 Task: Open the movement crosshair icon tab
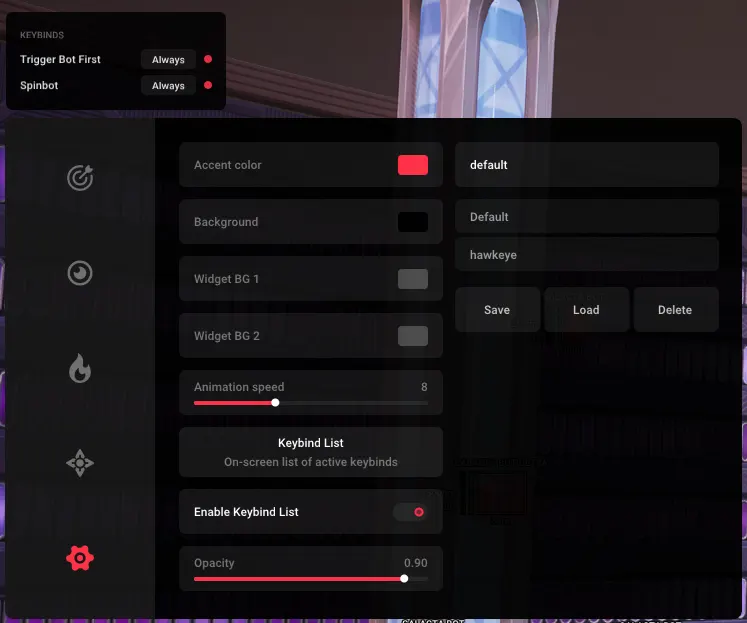(x=80, y=463)
